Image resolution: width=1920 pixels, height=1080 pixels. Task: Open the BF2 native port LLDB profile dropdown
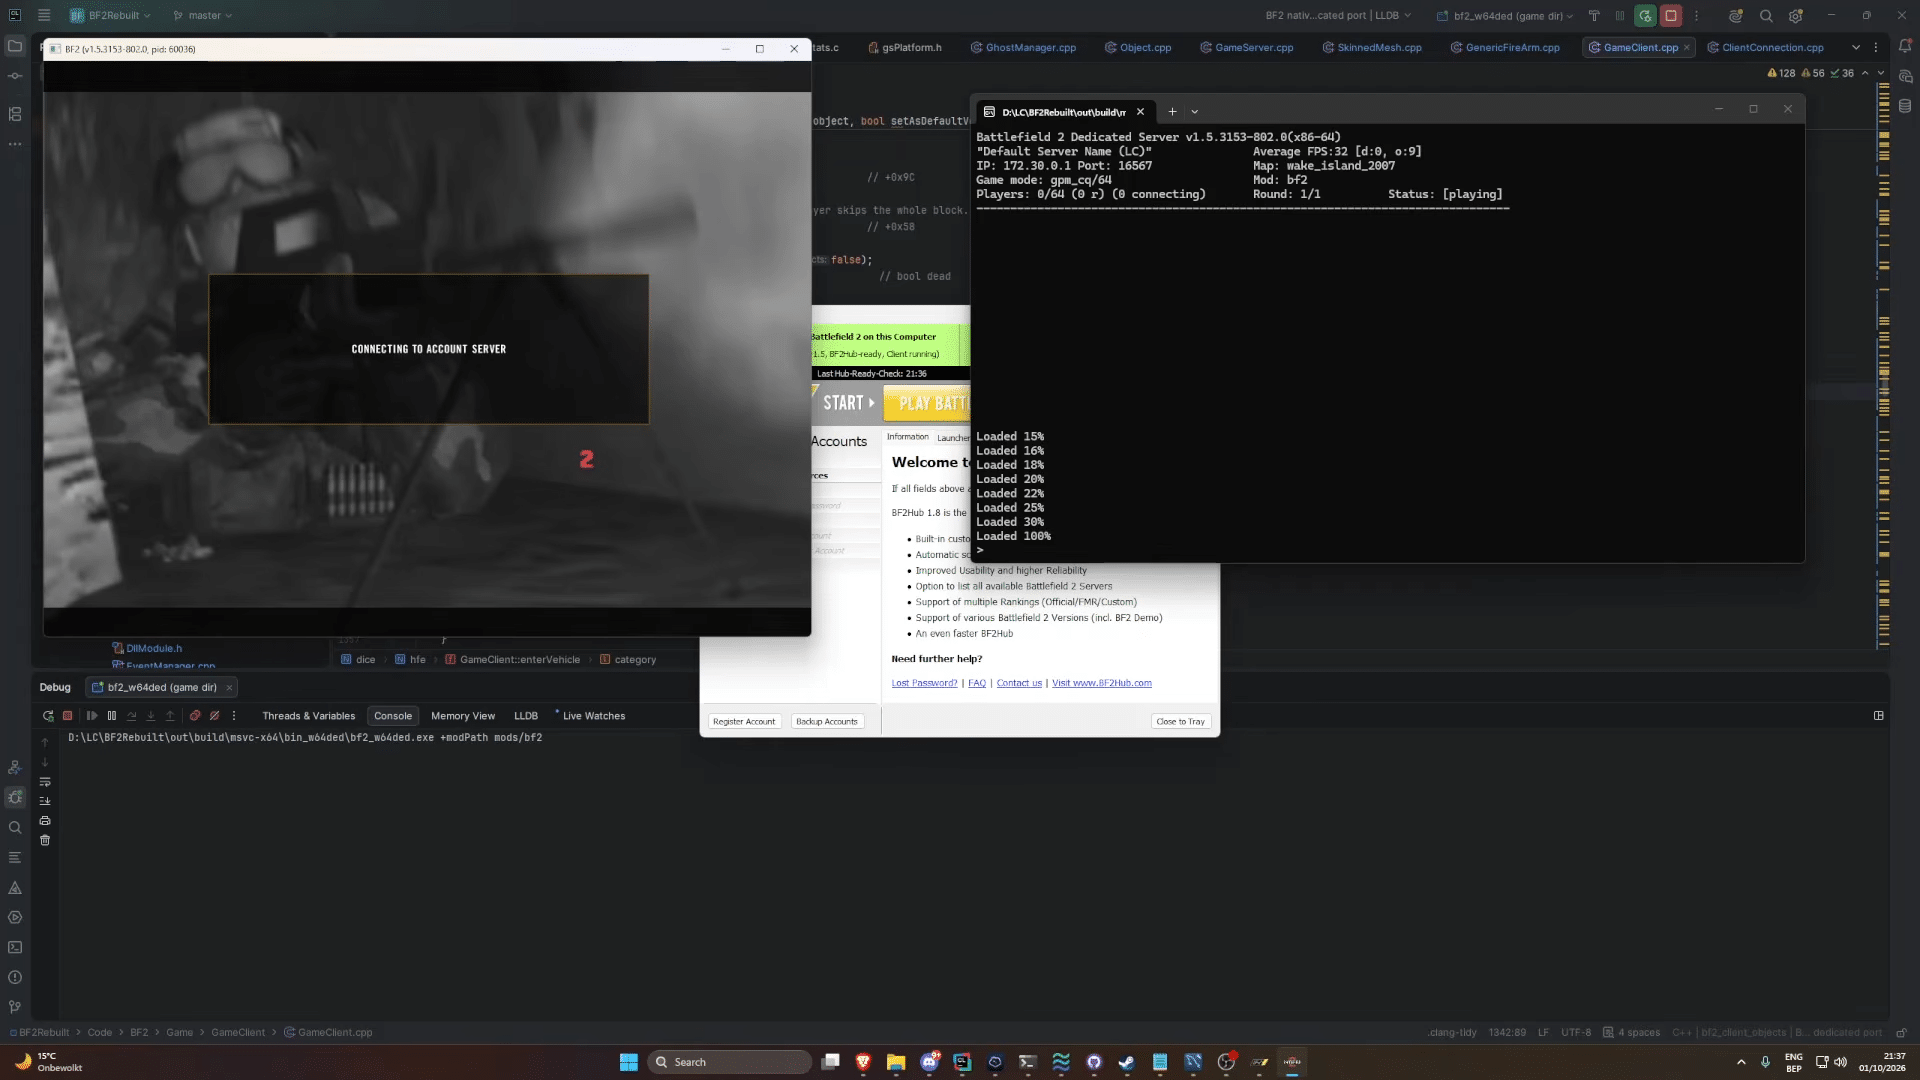pyautogui.click(x=1338, y=16)
